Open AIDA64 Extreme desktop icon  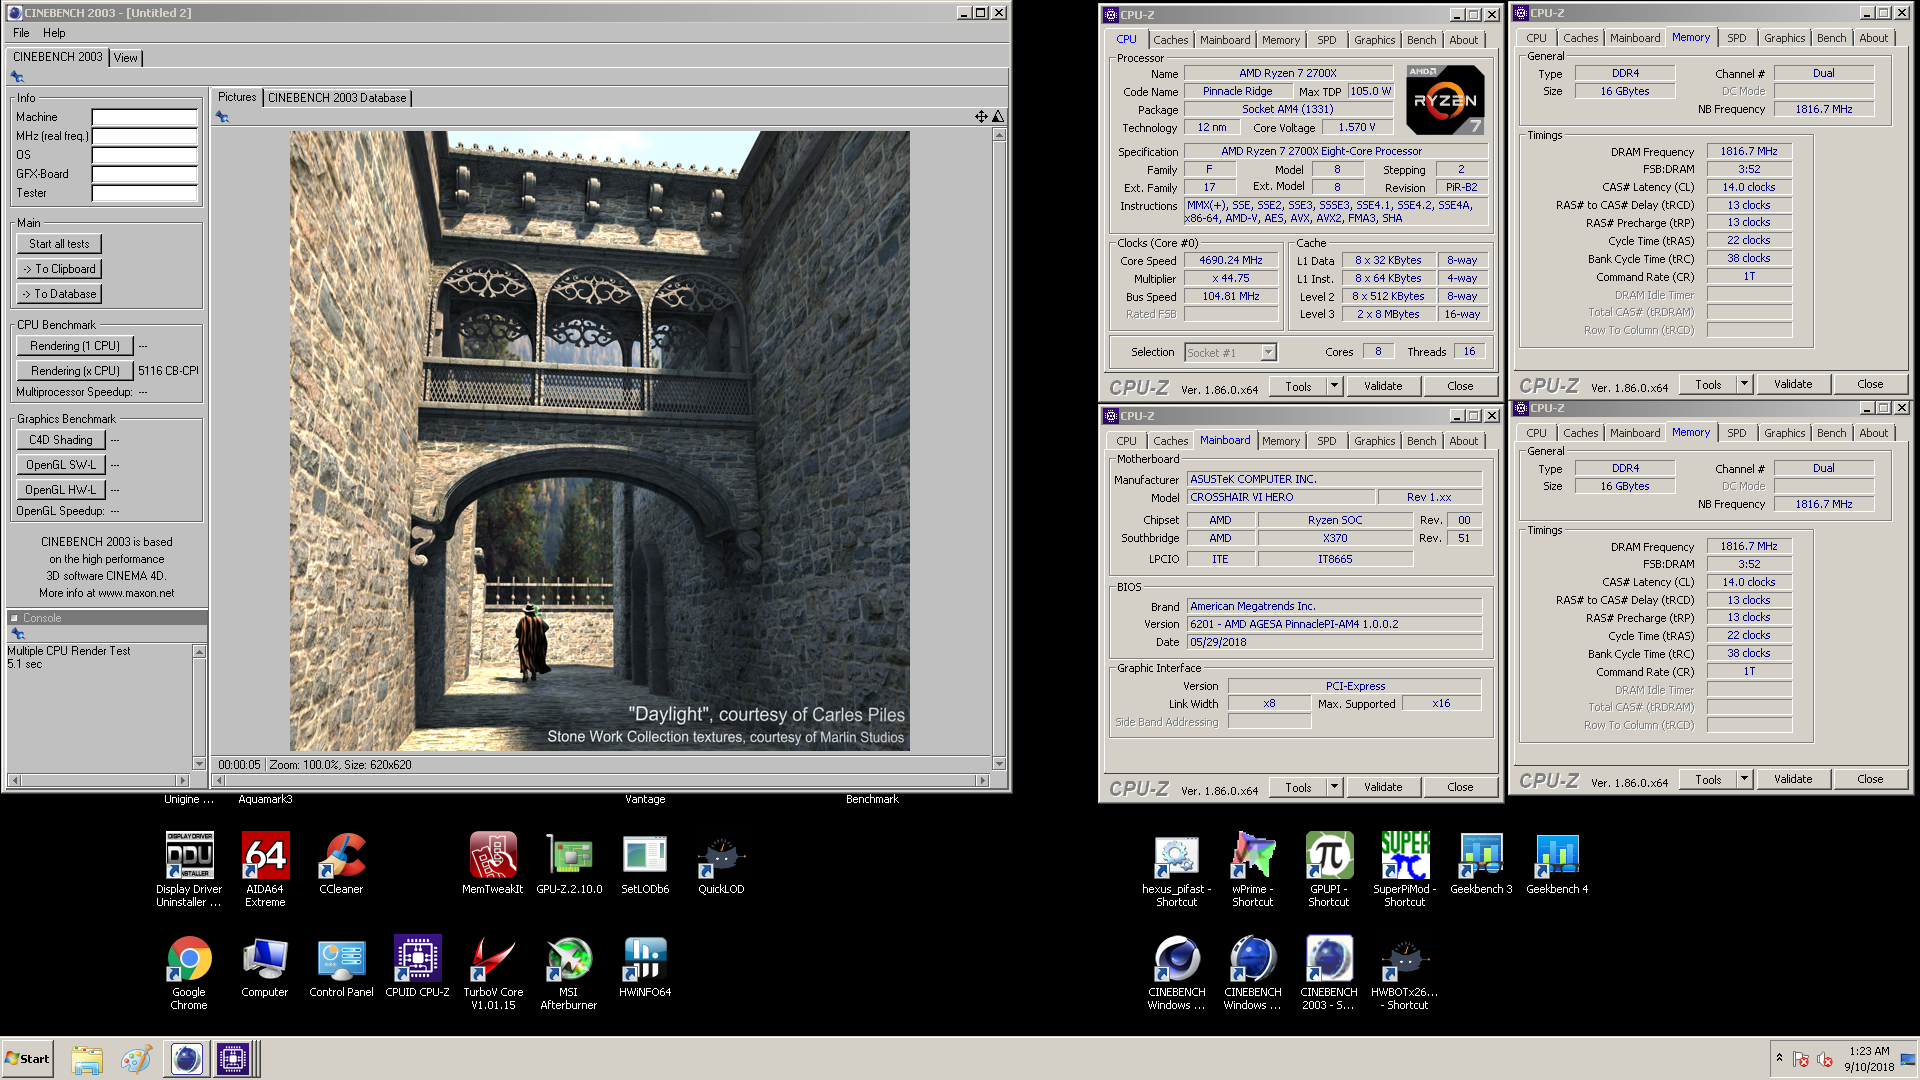point(265,868)
